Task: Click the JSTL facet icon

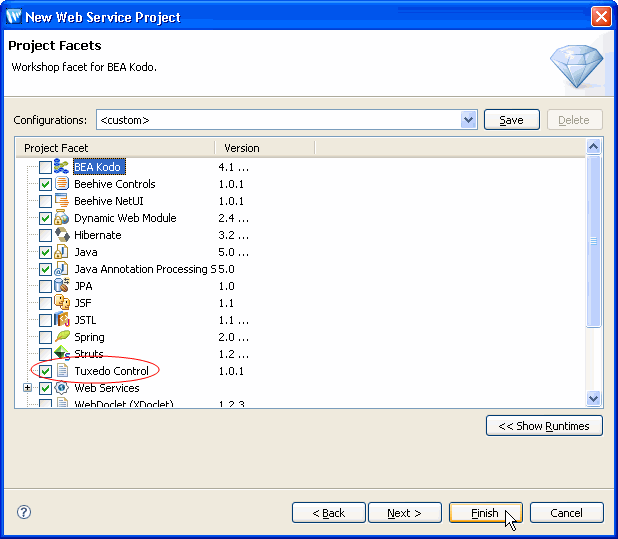Action: (x=62, y=320)
